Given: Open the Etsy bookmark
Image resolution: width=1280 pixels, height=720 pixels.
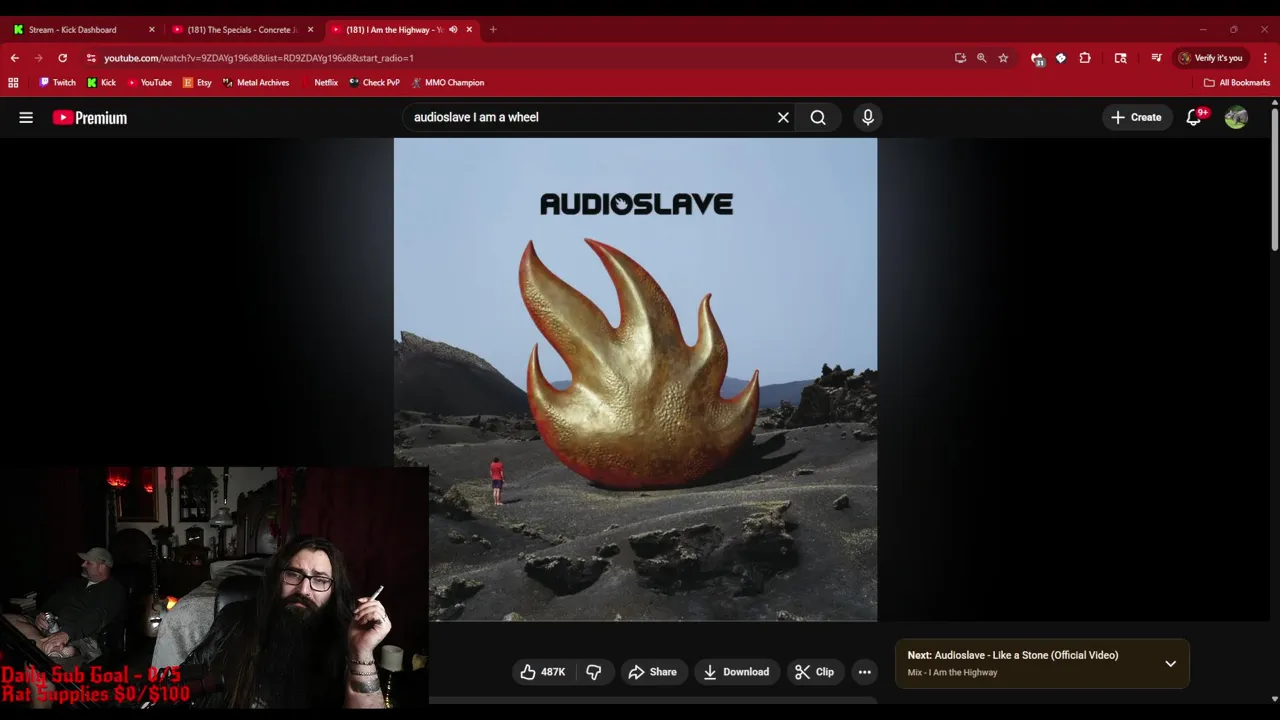Looking at the screenshot, I should (x=197, y=83).
